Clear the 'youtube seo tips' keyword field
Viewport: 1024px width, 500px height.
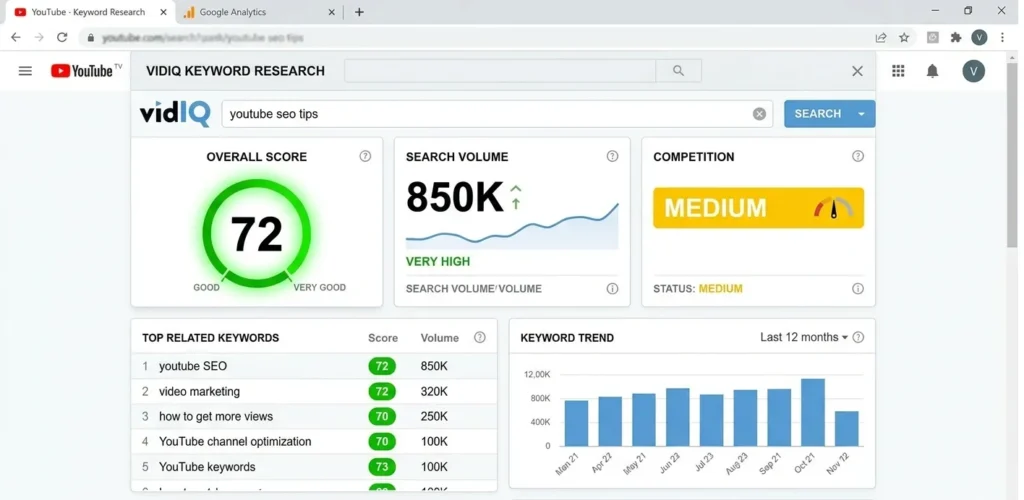pos(759,114)
